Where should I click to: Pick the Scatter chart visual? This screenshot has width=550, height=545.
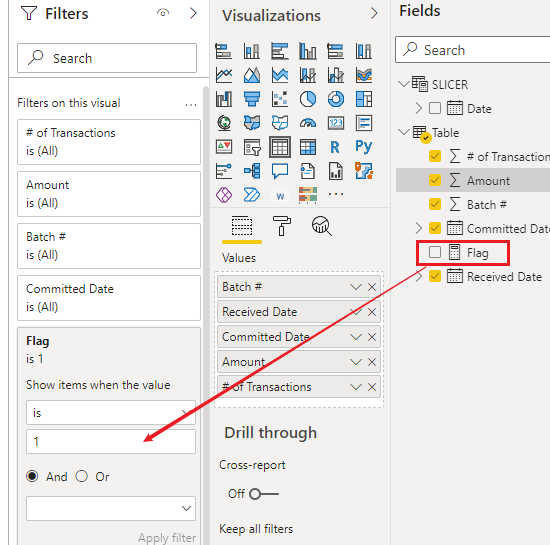280,99
